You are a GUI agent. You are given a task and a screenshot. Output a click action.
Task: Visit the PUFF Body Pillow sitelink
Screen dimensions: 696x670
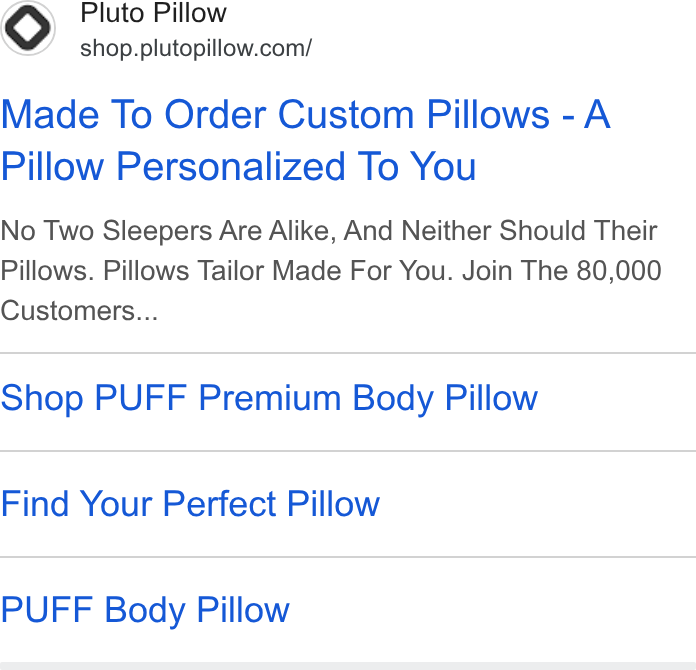click(x=145, y=611)
